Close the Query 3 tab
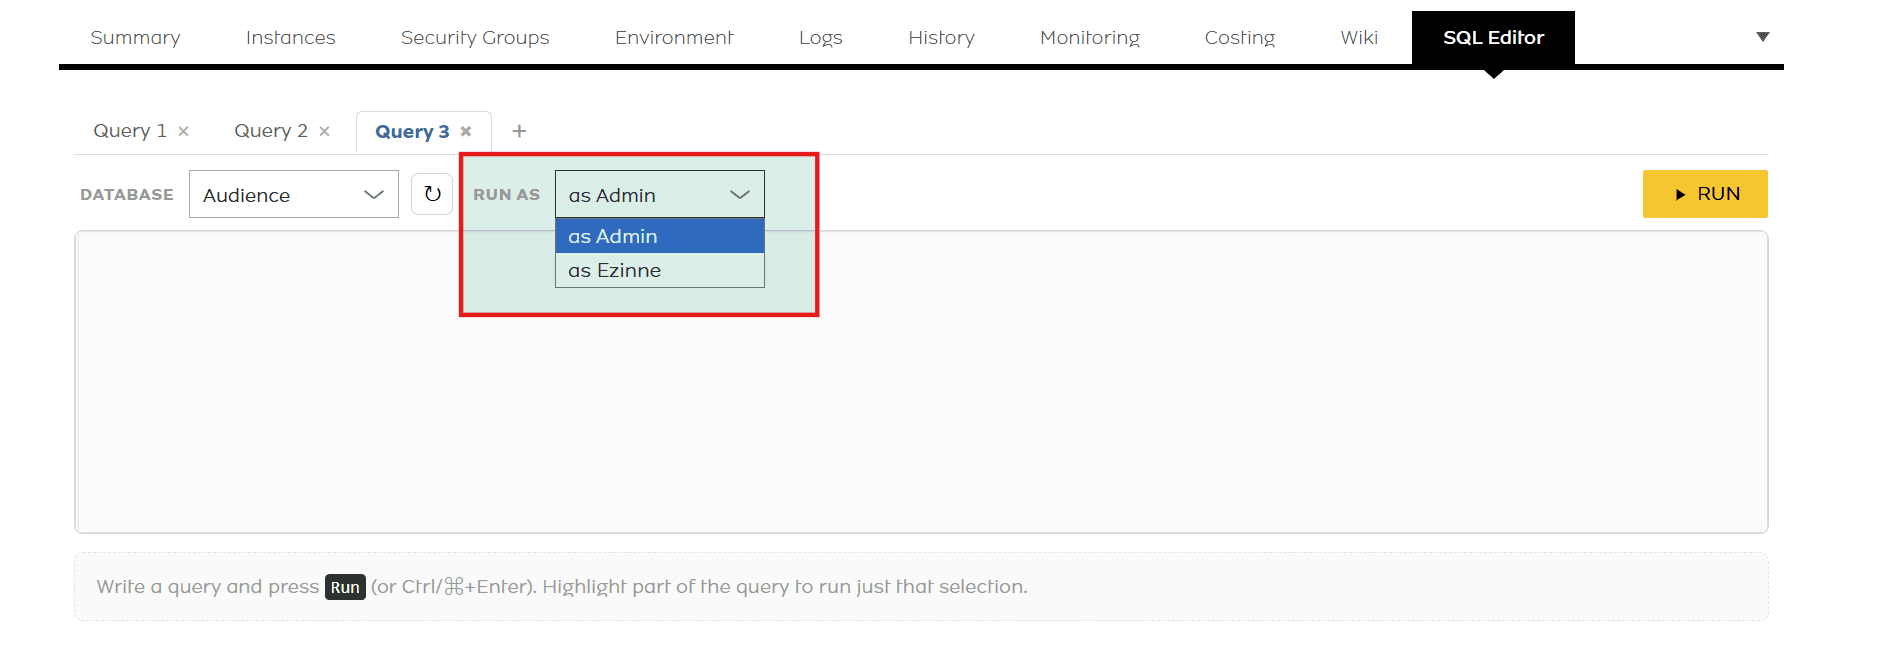 pyautogui.click(x=466, y=131)
